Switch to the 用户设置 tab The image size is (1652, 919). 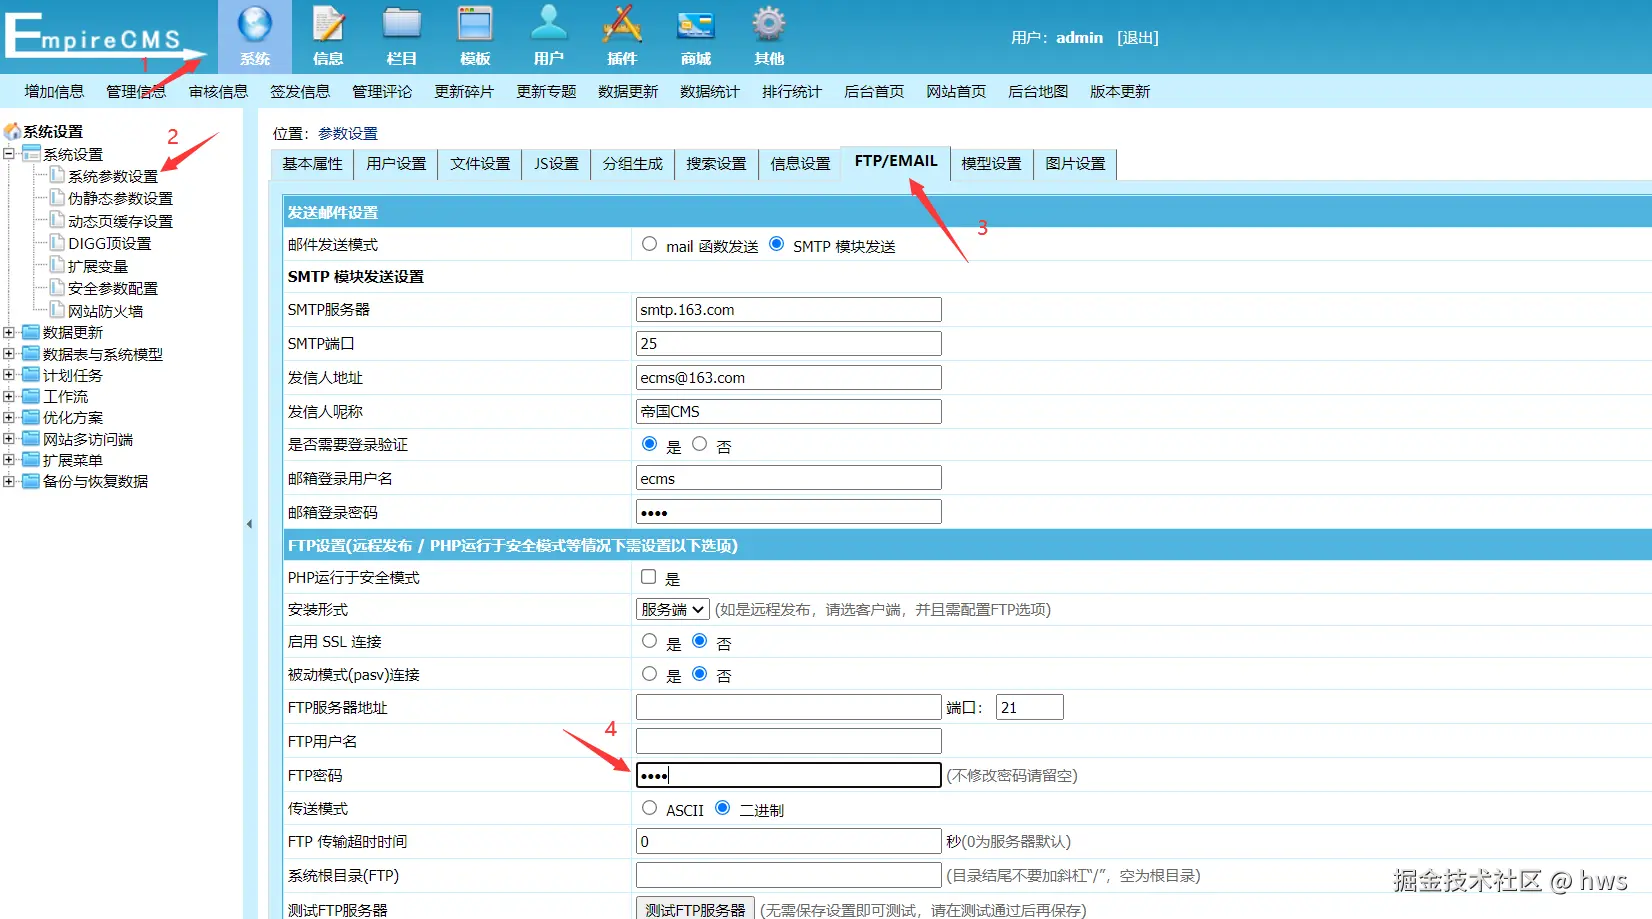pos(396,164)
